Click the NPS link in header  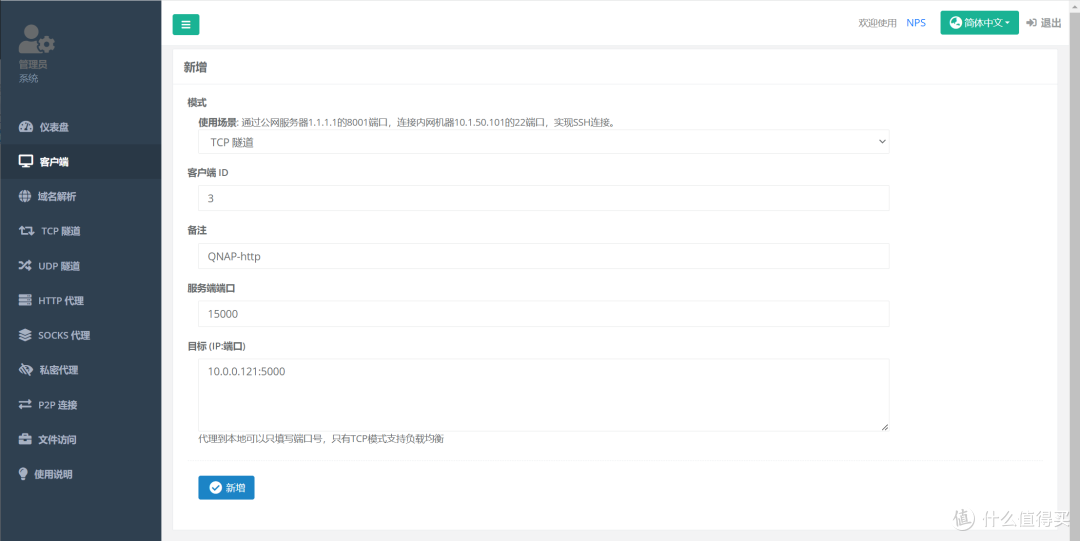(916, 23)
